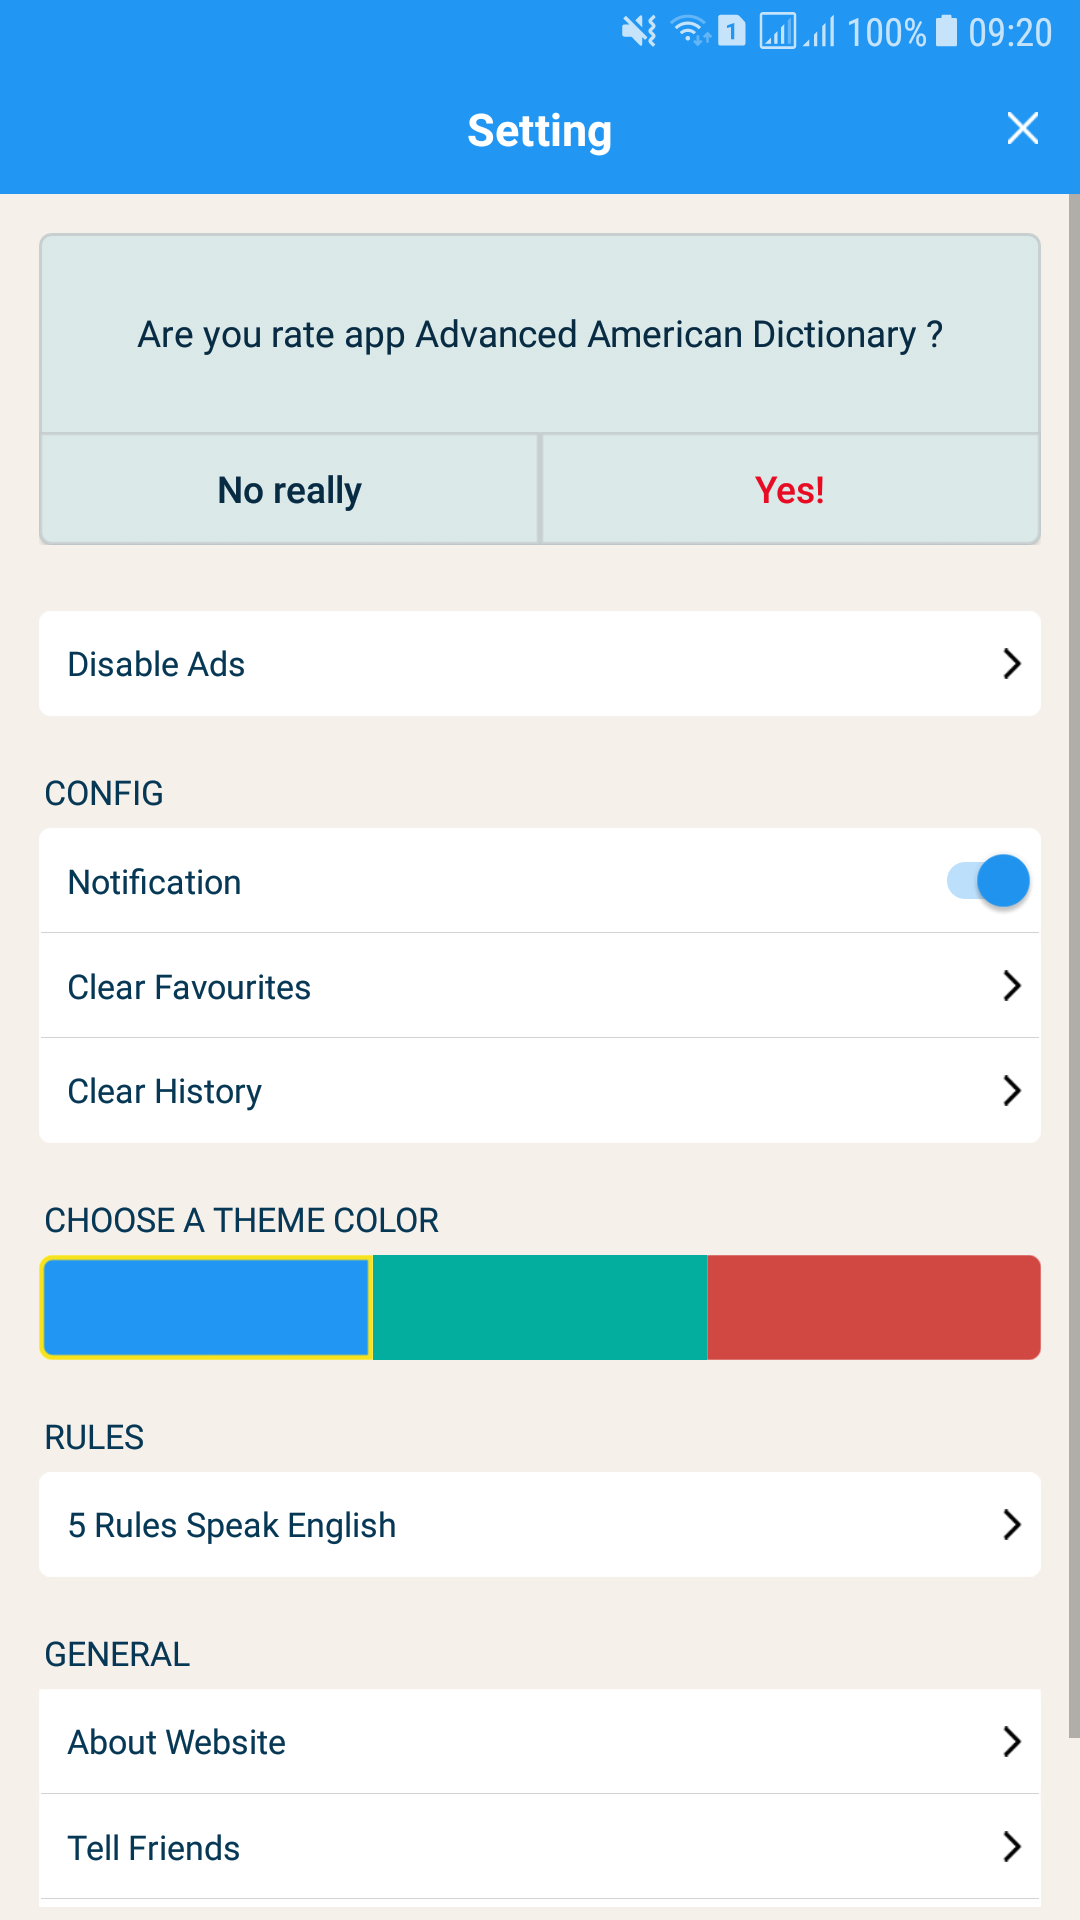The width and height of the screenshot is (1080, 1920).
Task: Select the blue theme color
Action: (206, 1308)
